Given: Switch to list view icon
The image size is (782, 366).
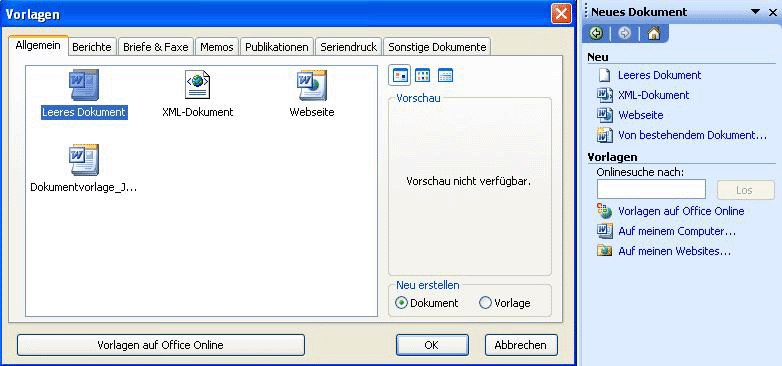Looking at the screenshot, I should pos(422,75).
